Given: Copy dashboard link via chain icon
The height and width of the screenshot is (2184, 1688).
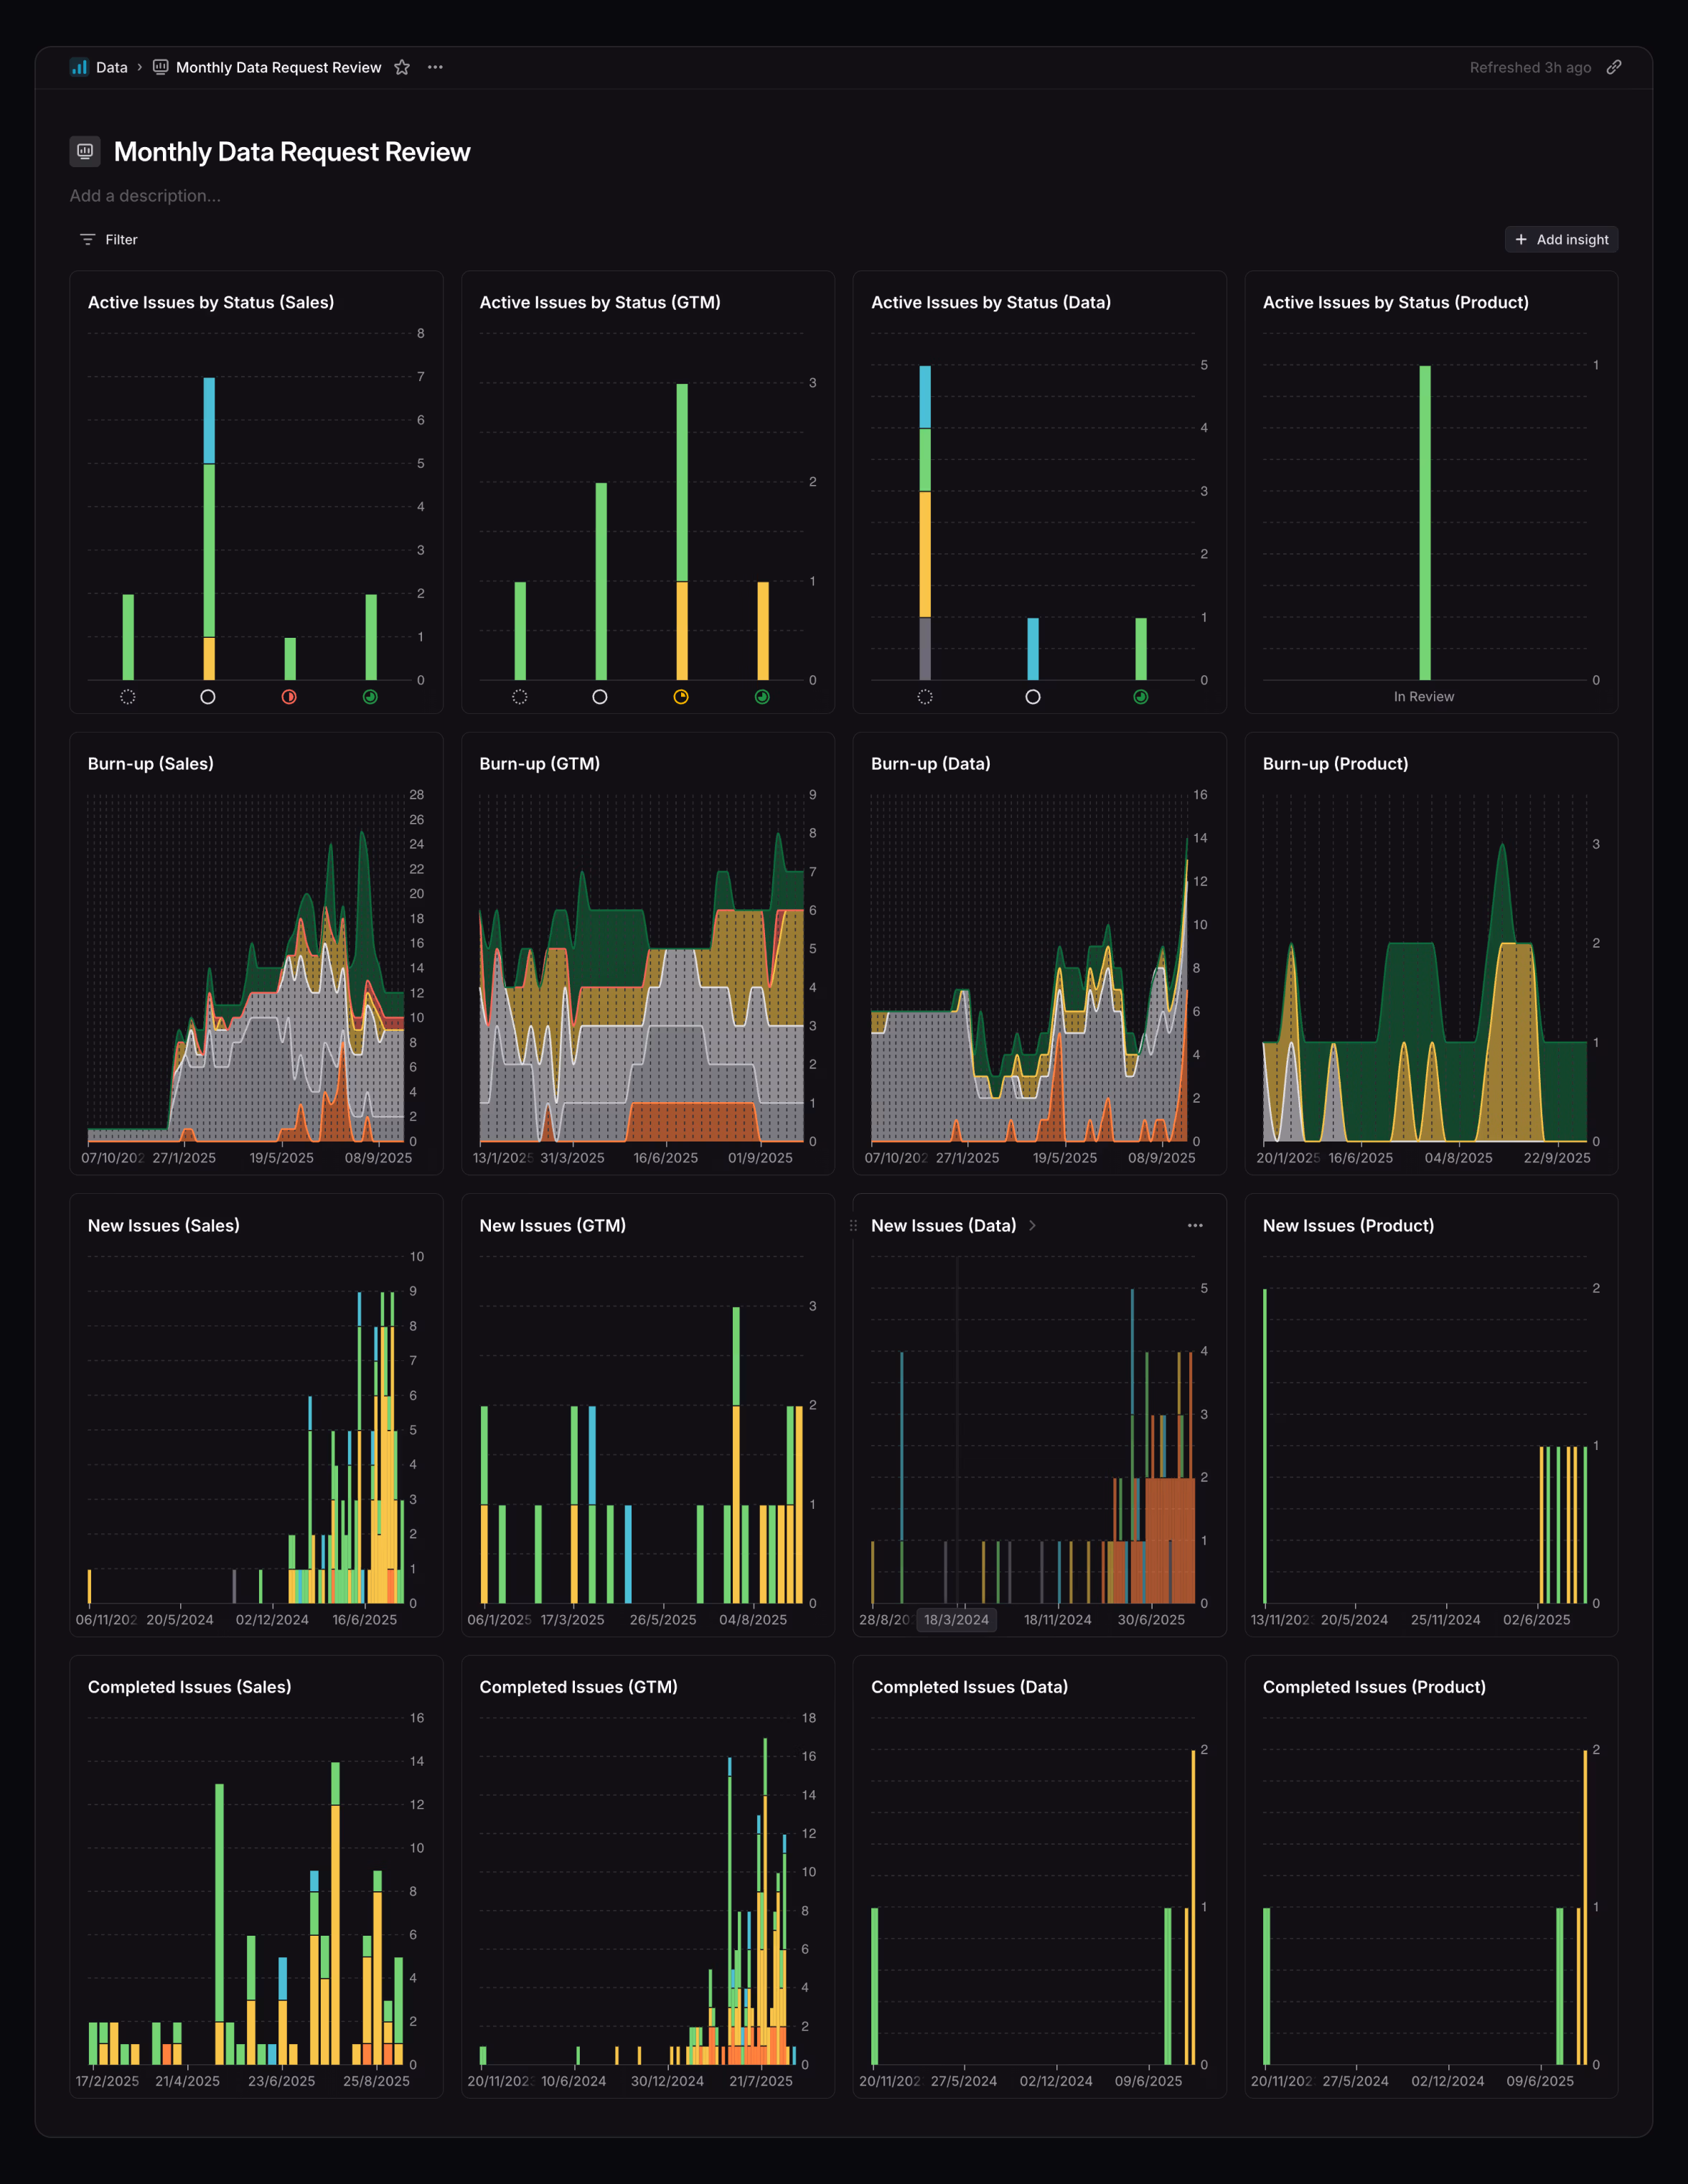Looking at the screenshot, I should (x=1613, y=67).
